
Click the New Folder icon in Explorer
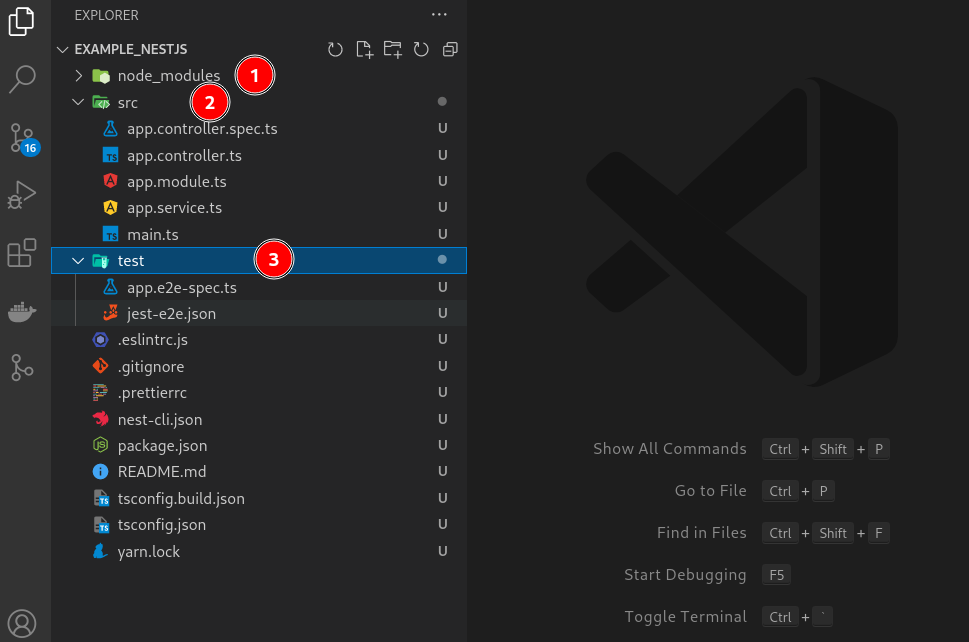pos(392,49)
